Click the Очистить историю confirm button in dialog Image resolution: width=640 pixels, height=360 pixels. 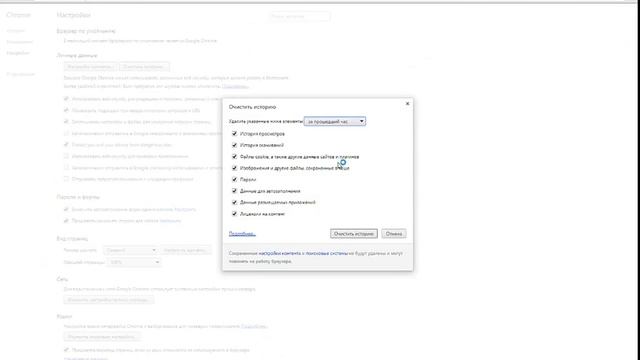point(353,233)
